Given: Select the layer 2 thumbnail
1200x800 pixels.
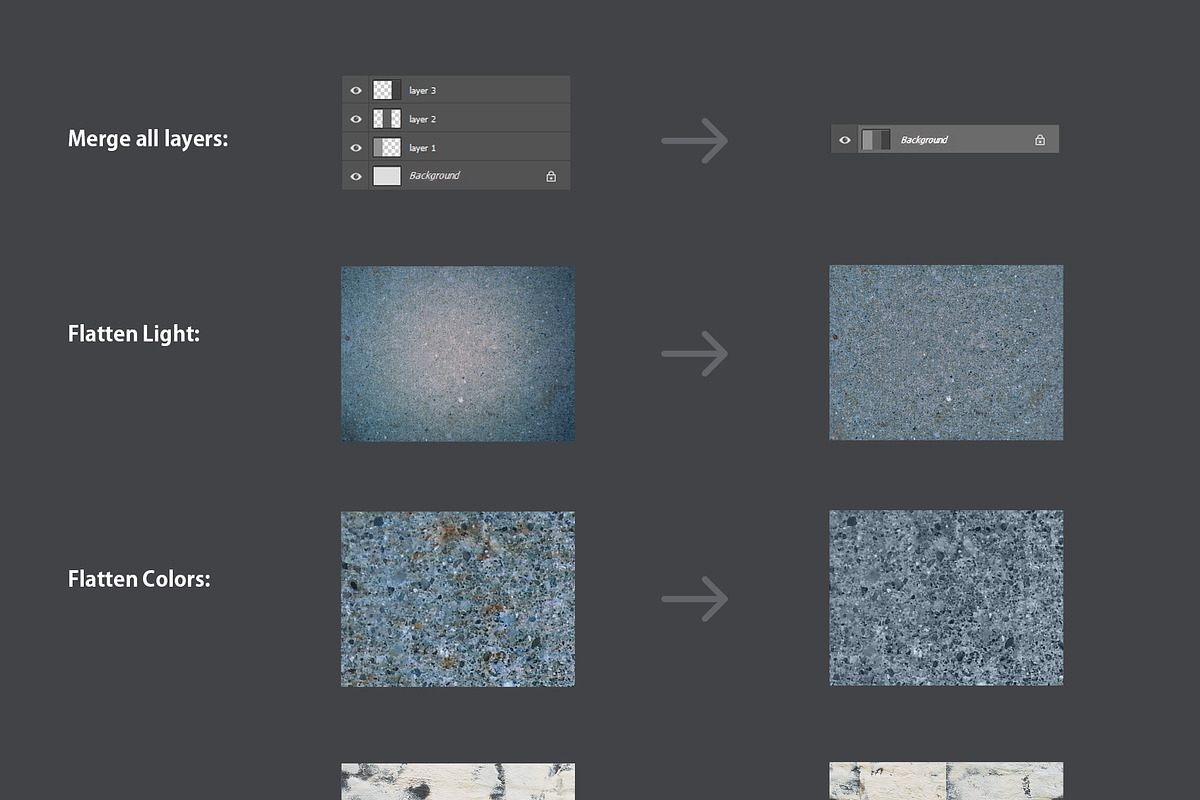Looking at the screenshot, I should coord(386,119).
